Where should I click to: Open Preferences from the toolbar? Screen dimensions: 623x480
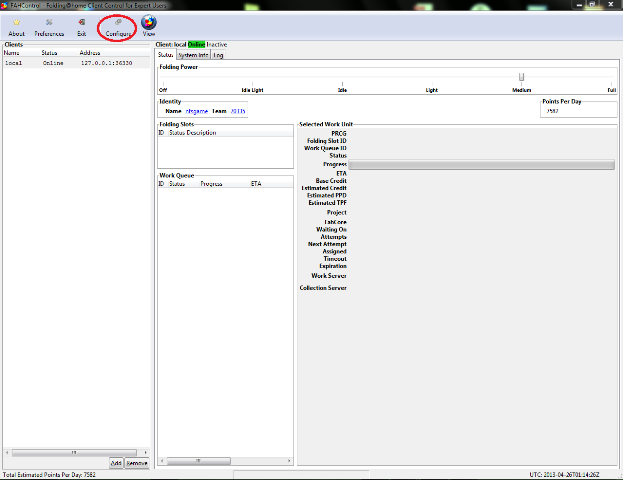click(49, 27)
